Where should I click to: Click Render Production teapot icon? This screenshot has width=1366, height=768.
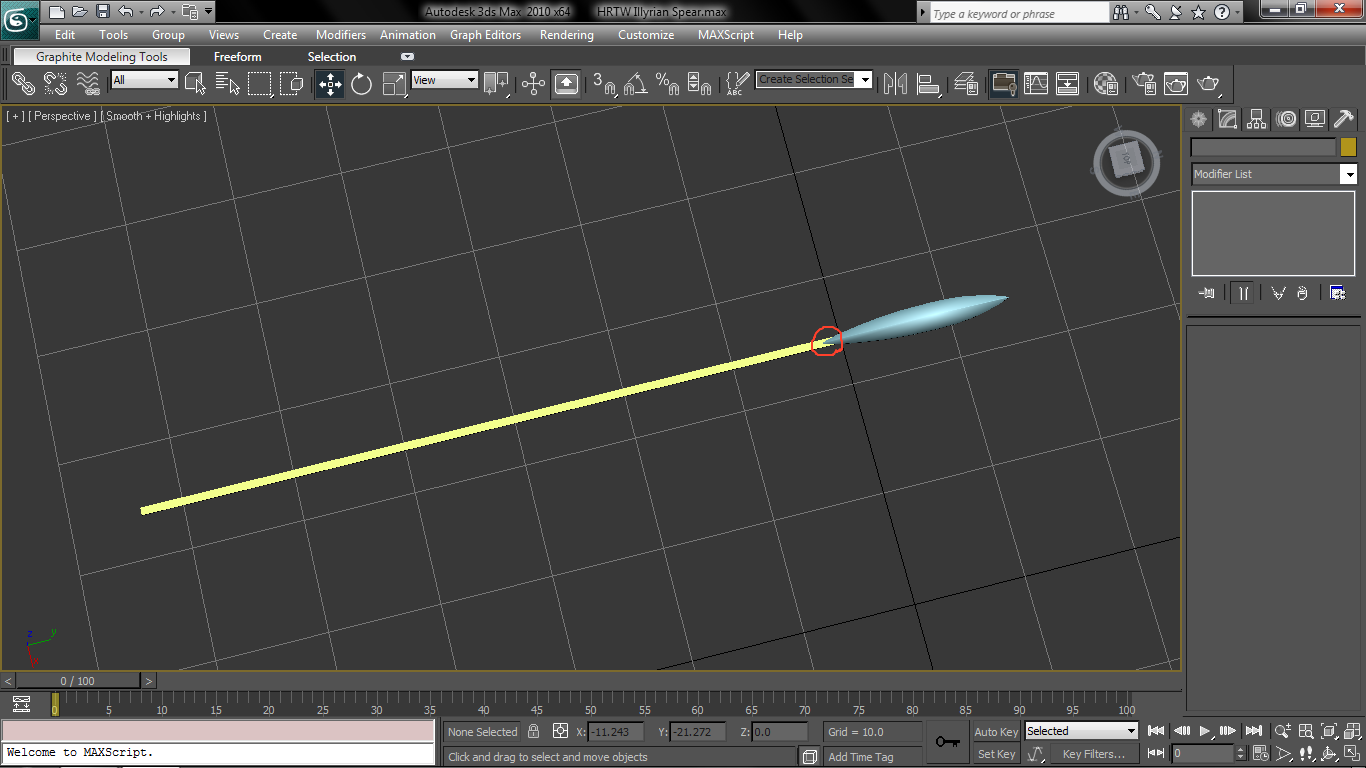(x=1209, y=83)
